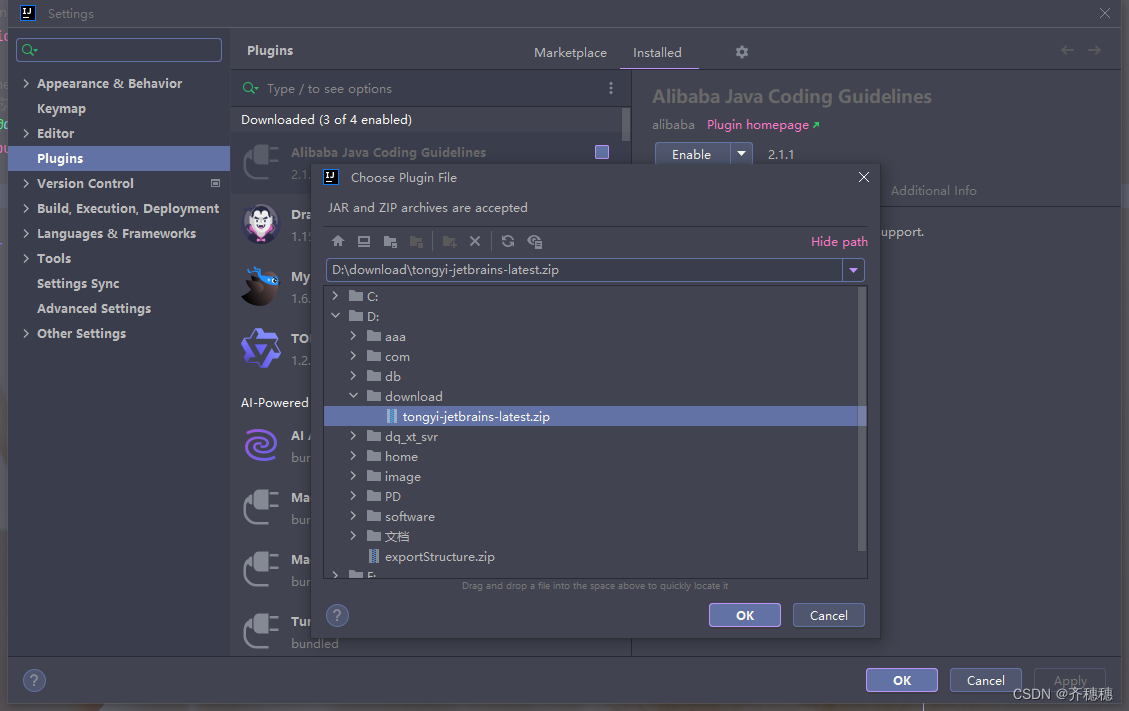Expand the C: drive node

click(x=335, y=295)
